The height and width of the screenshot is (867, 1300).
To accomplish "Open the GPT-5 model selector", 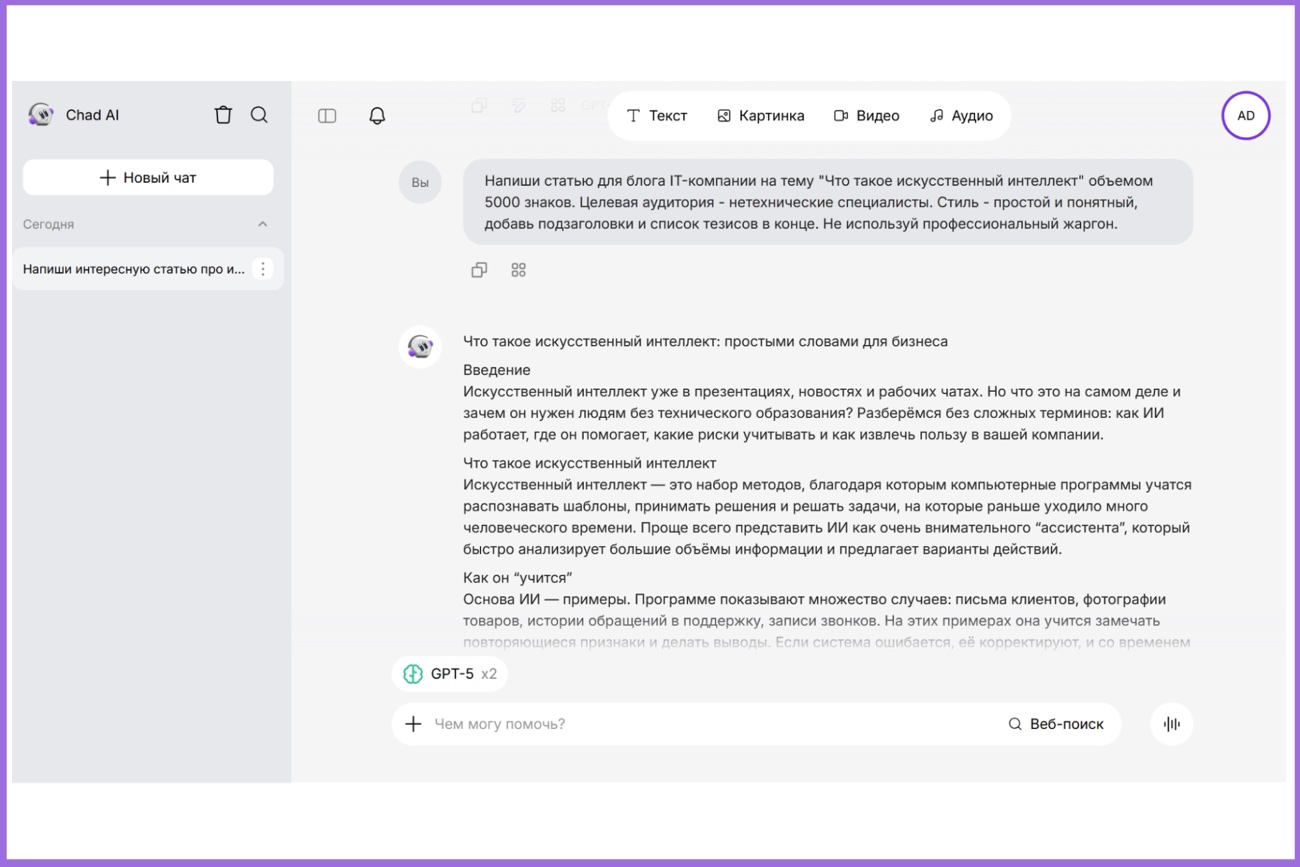I will 450,674.
